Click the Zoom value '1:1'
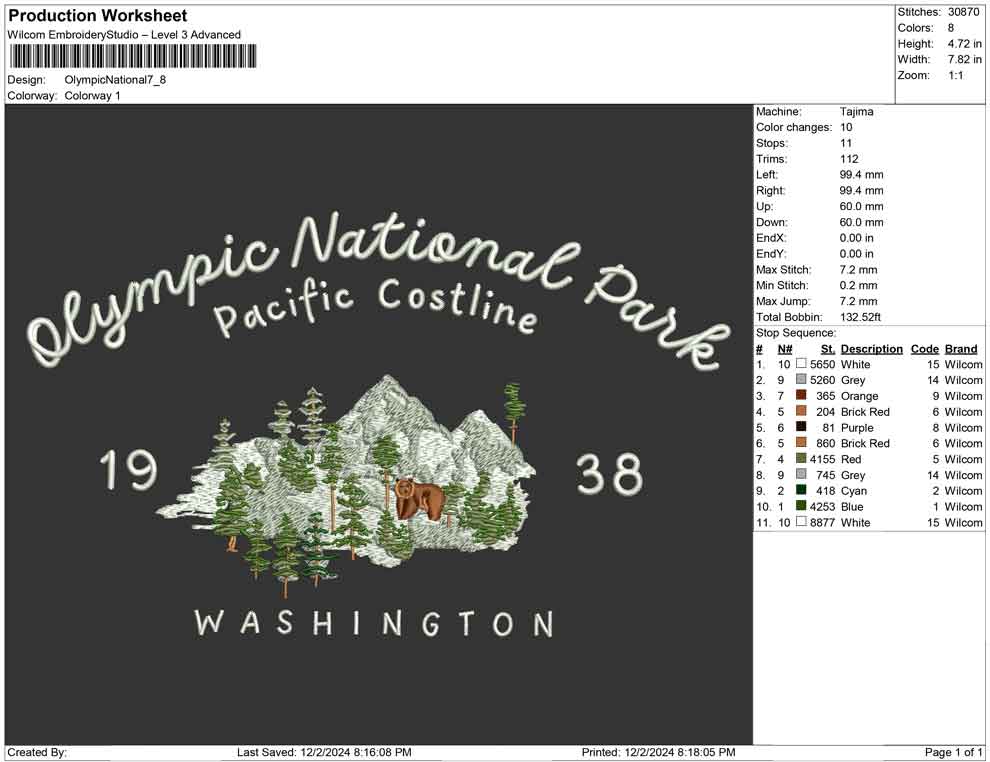 [956, 75]
